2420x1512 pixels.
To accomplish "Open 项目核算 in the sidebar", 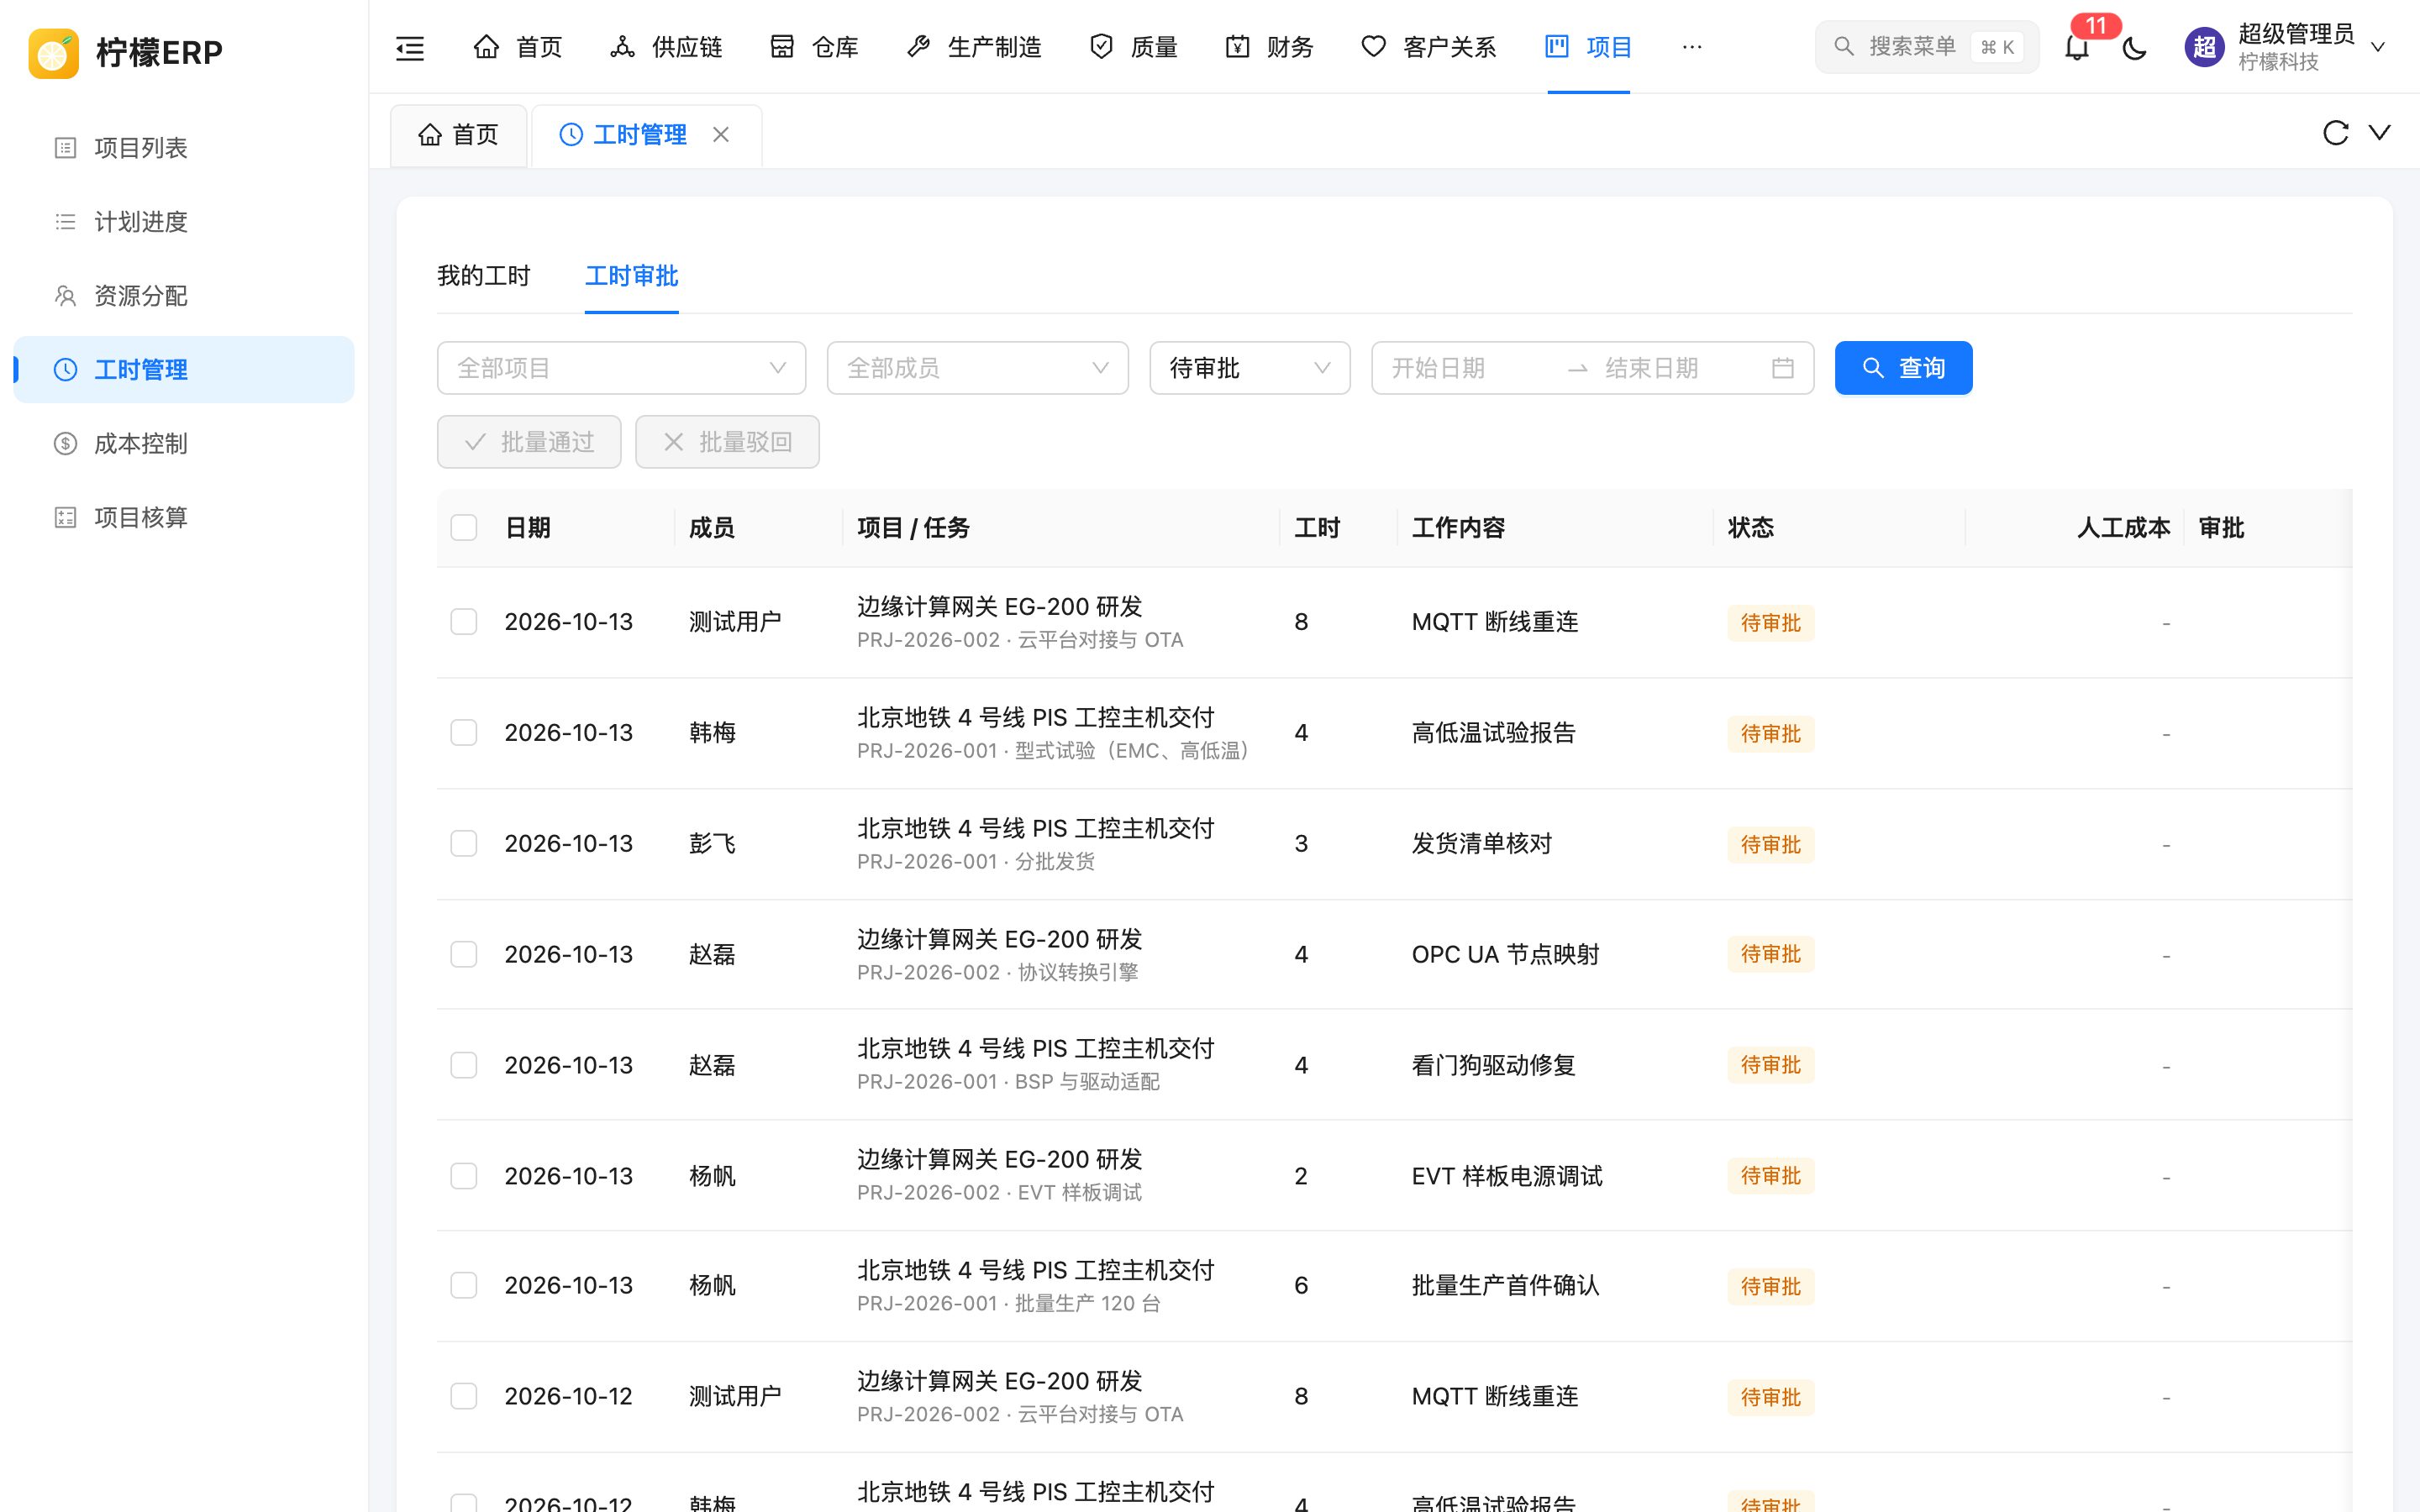I will click(x=184, y=517).
